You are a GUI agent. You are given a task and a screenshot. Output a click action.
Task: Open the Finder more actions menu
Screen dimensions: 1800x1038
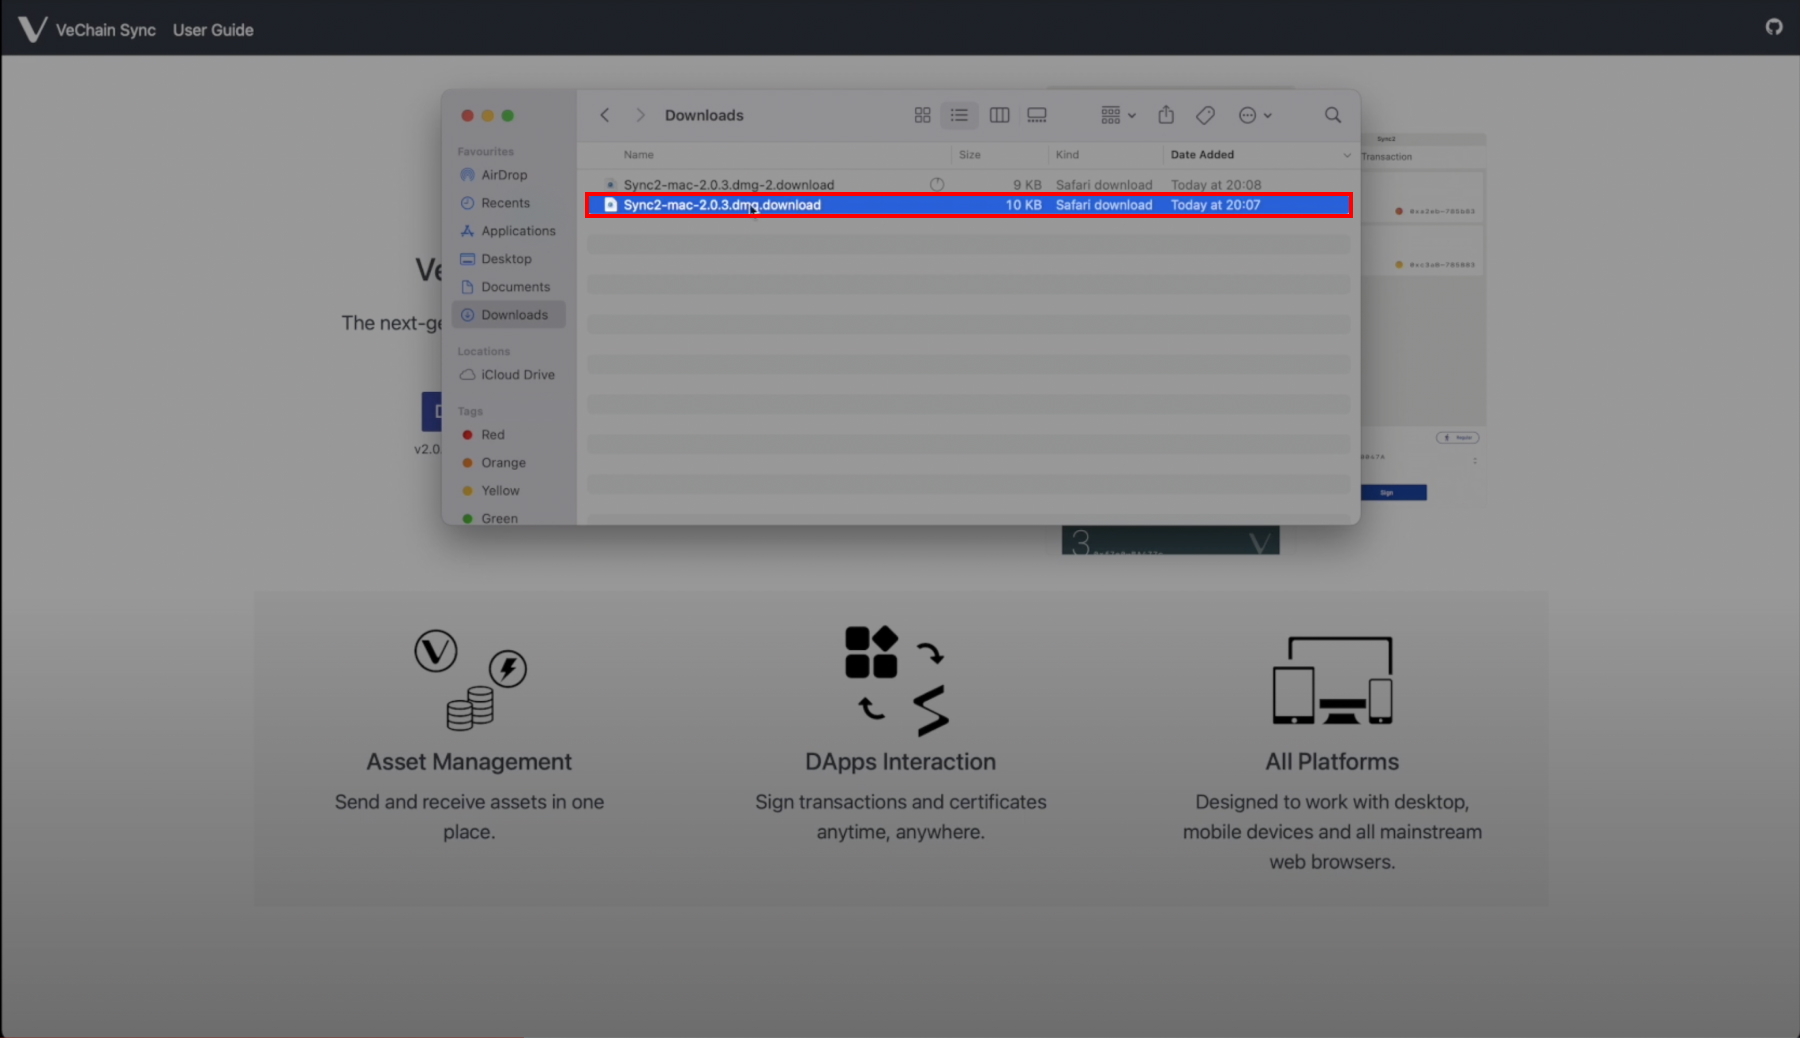pyautogui.click(x=1255, y=115)
